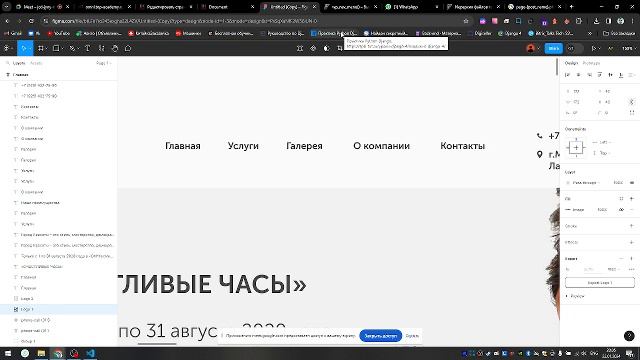
Task: Select the Text tool
Action: pos(87,48)
